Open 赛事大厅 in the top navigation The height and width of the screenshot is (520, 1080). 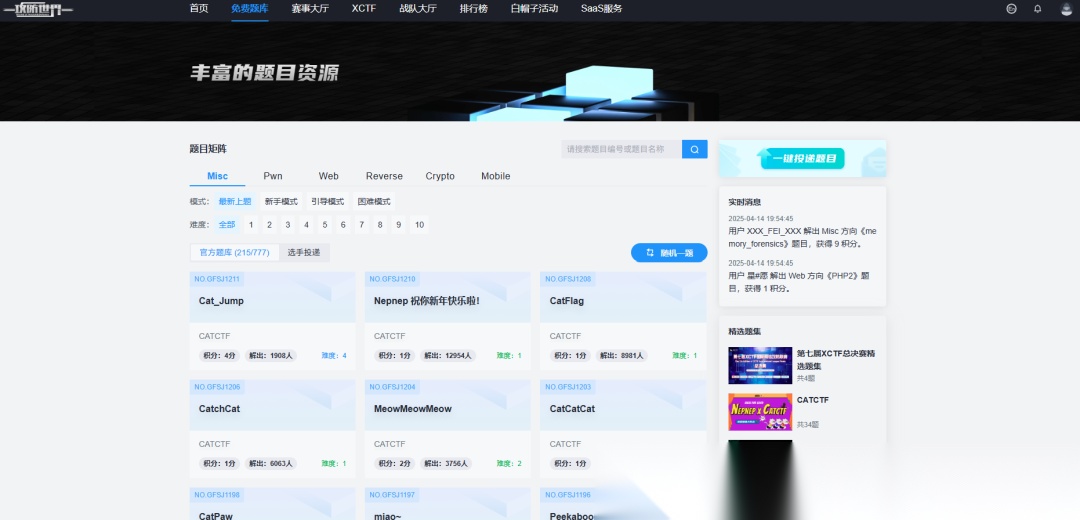pos(310,9)
